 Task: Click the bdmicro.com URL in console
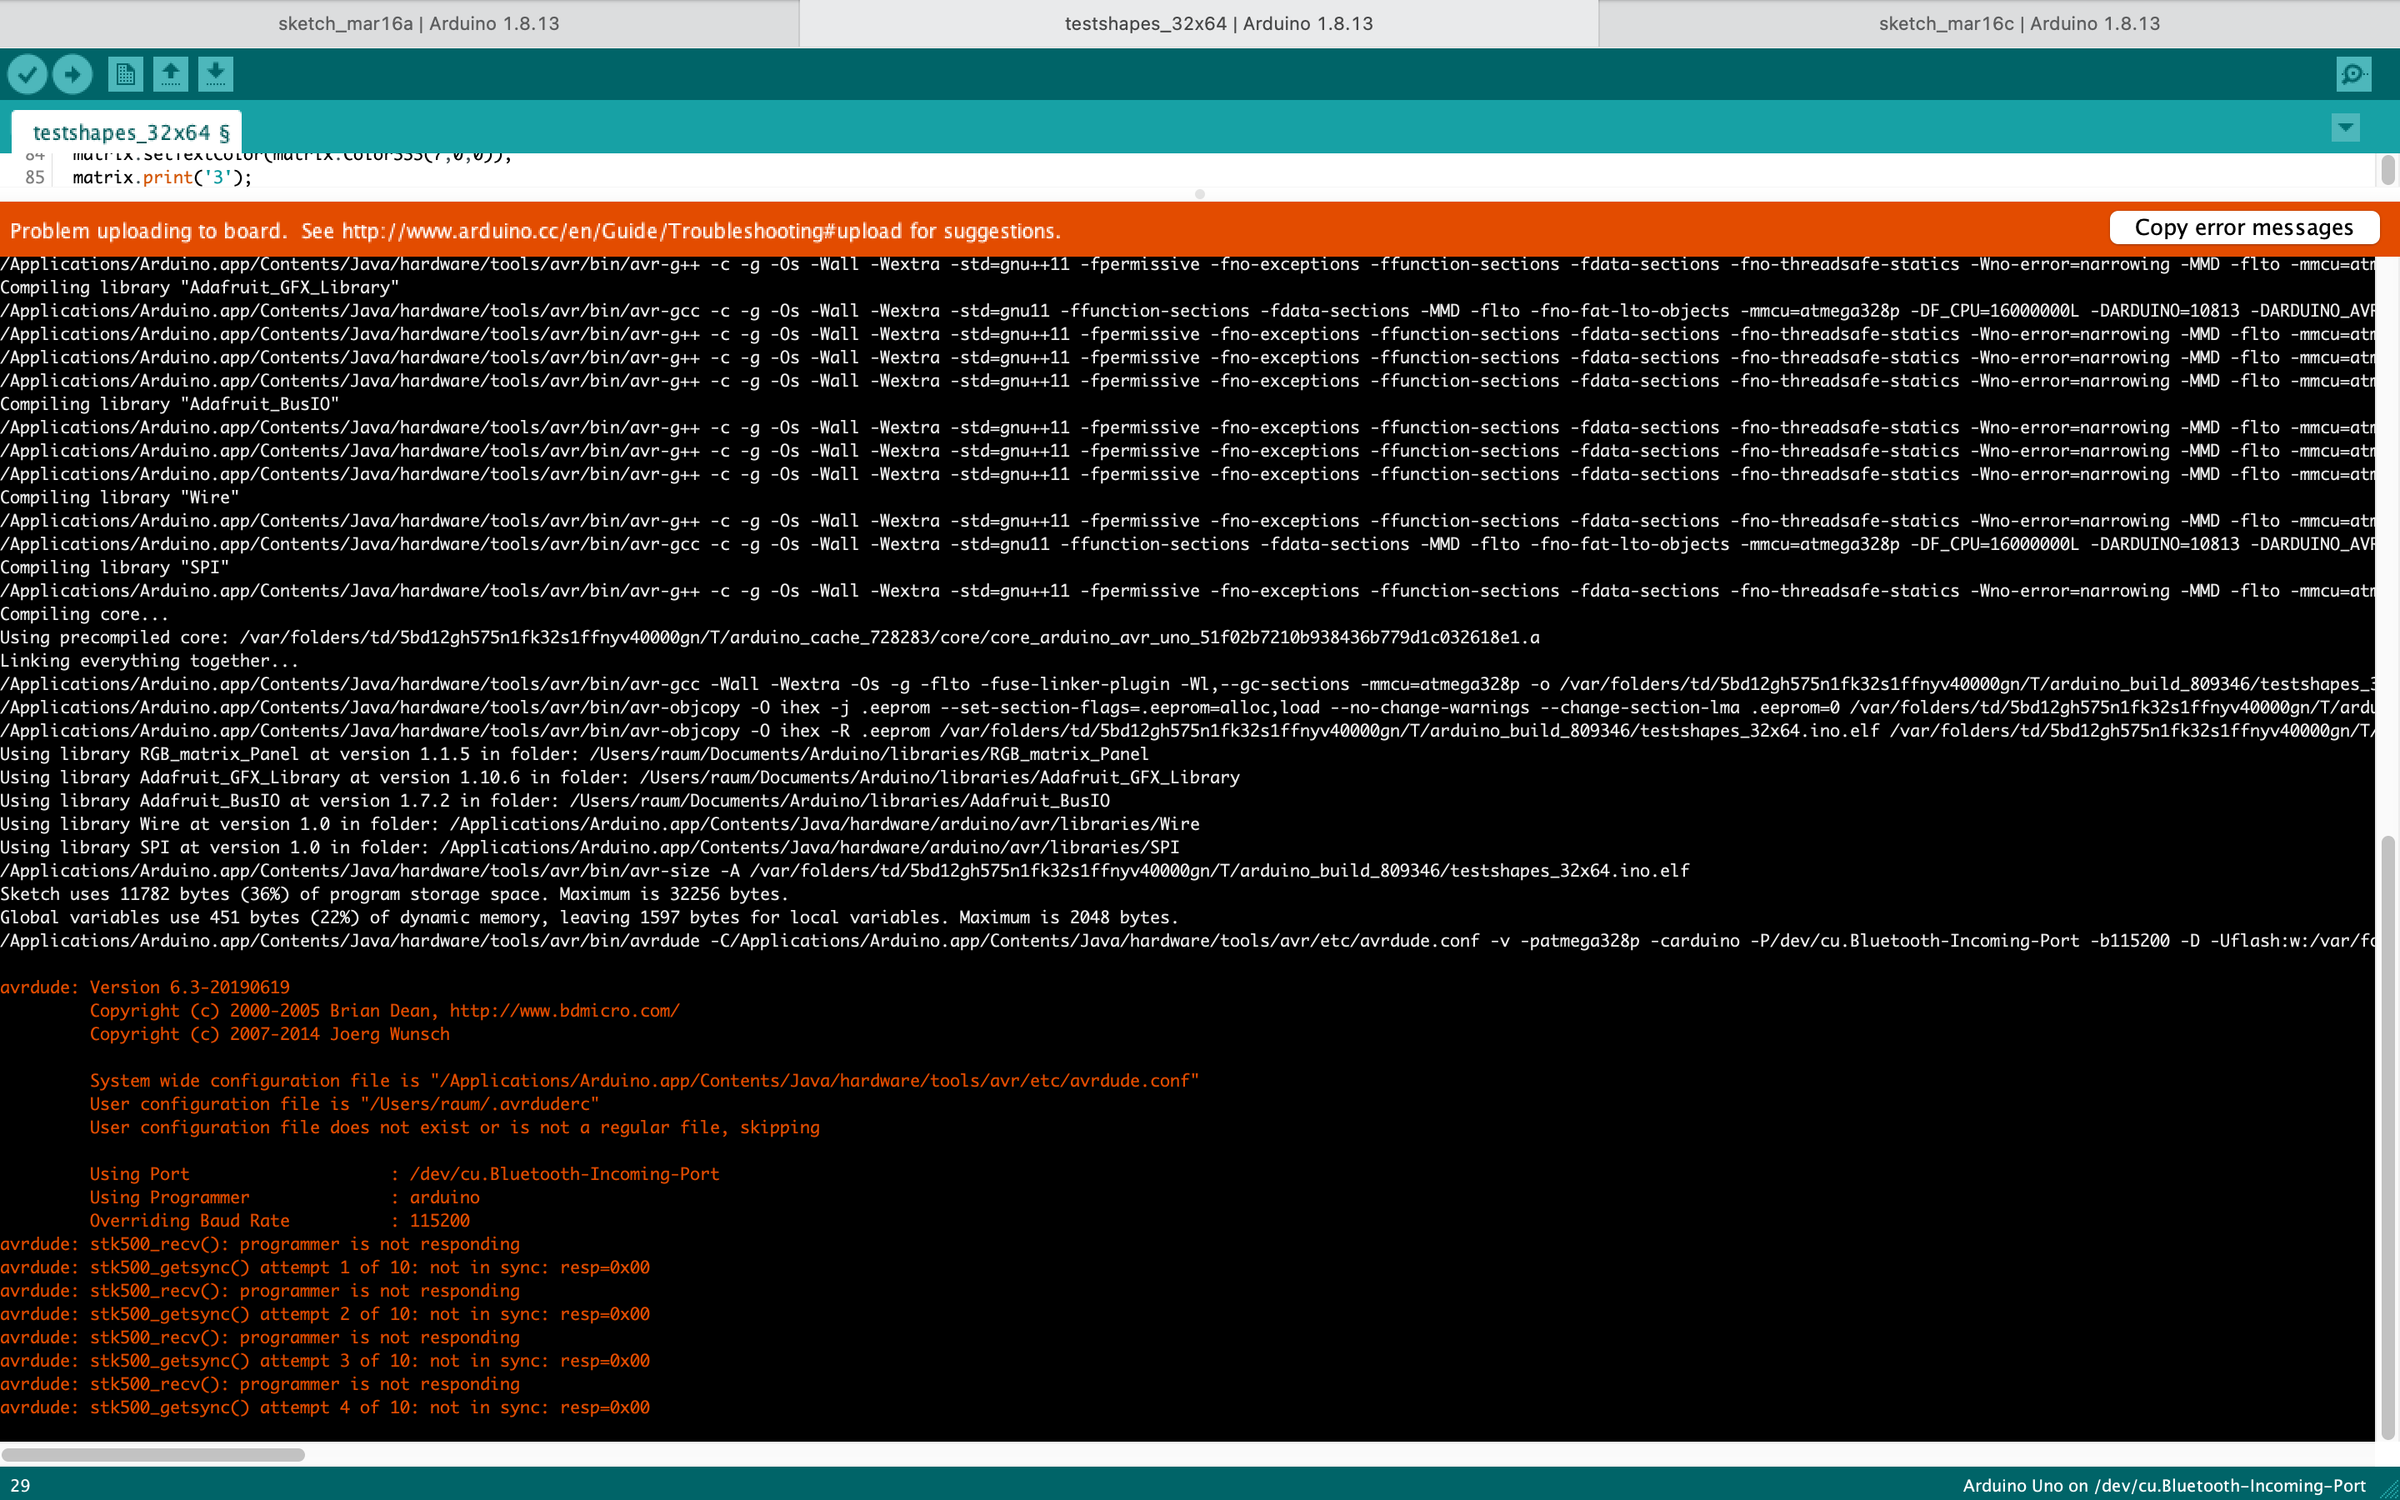point(564,1011)
